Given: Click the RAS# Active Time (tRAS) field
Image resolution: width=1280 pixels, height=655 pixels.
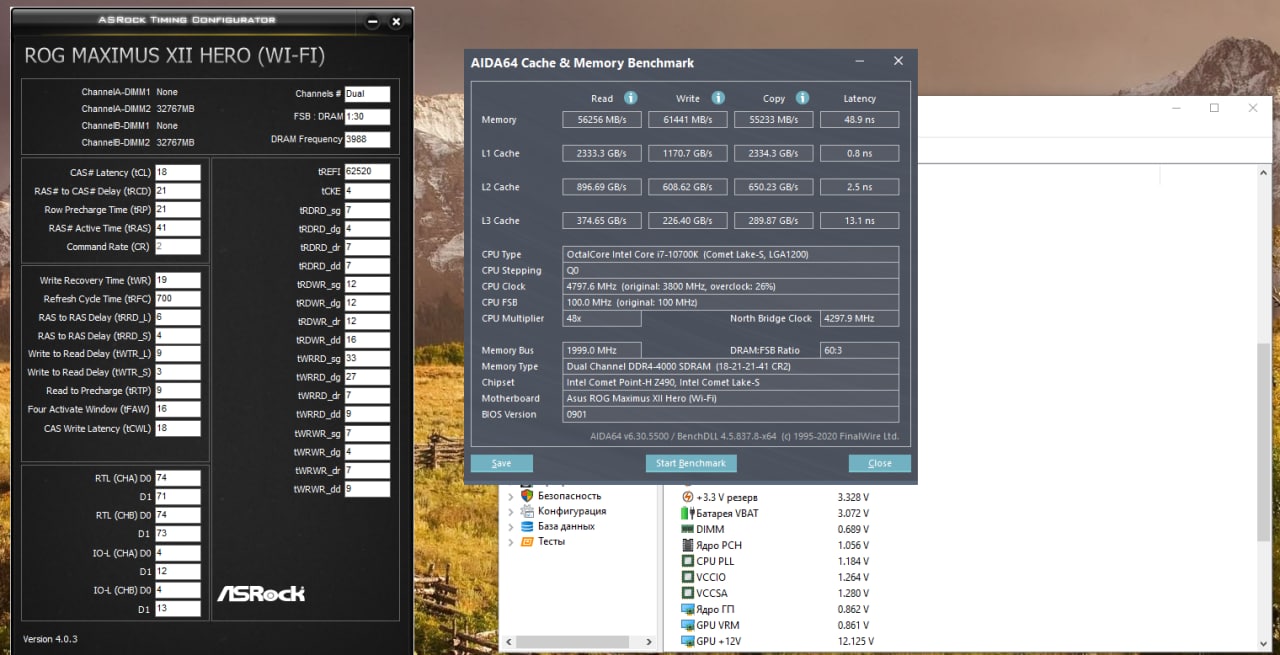Looking at the screenshot, I should [x=178, y=228].
